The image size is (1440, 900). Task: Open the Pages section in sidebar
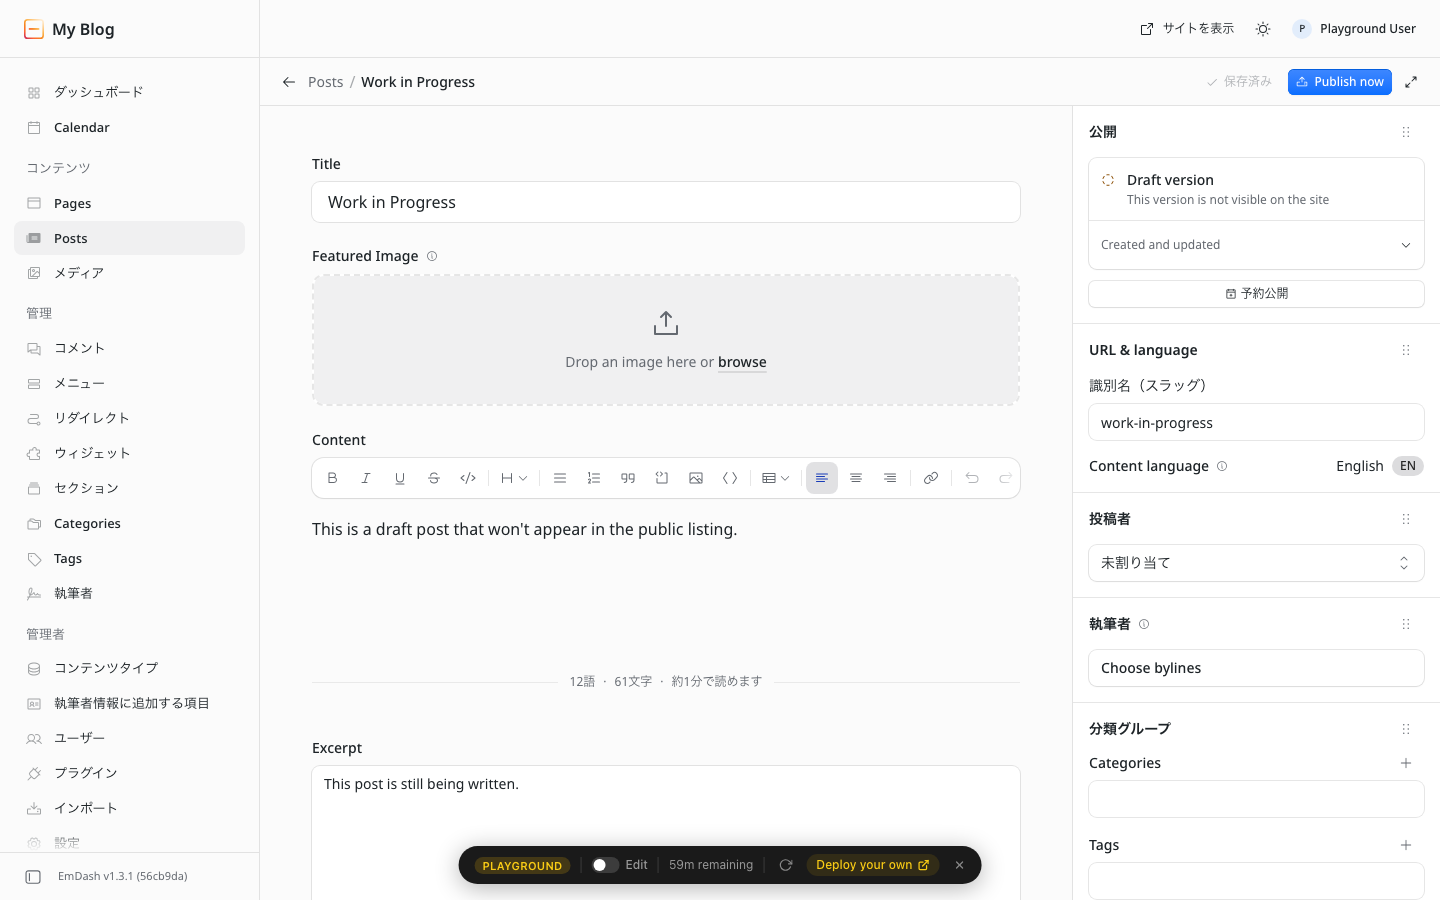129,203
